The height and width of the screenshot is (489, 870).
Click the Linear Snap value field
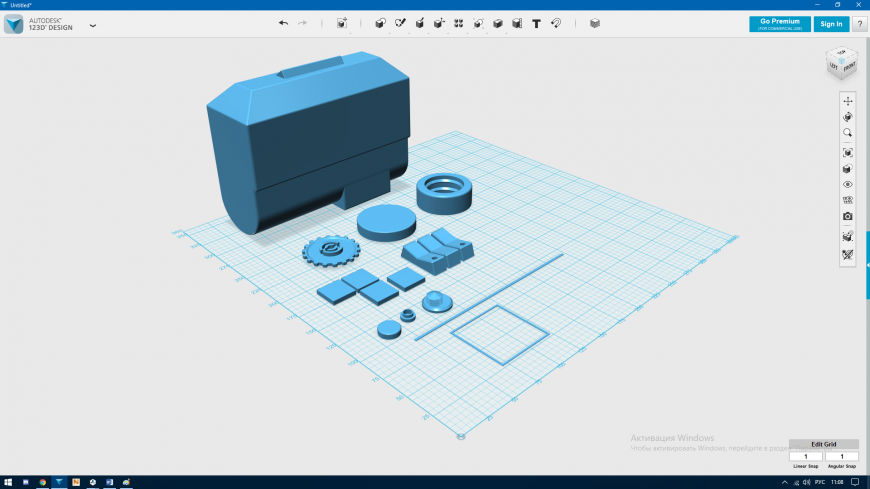pyautogui.click(x=805, y=456)
